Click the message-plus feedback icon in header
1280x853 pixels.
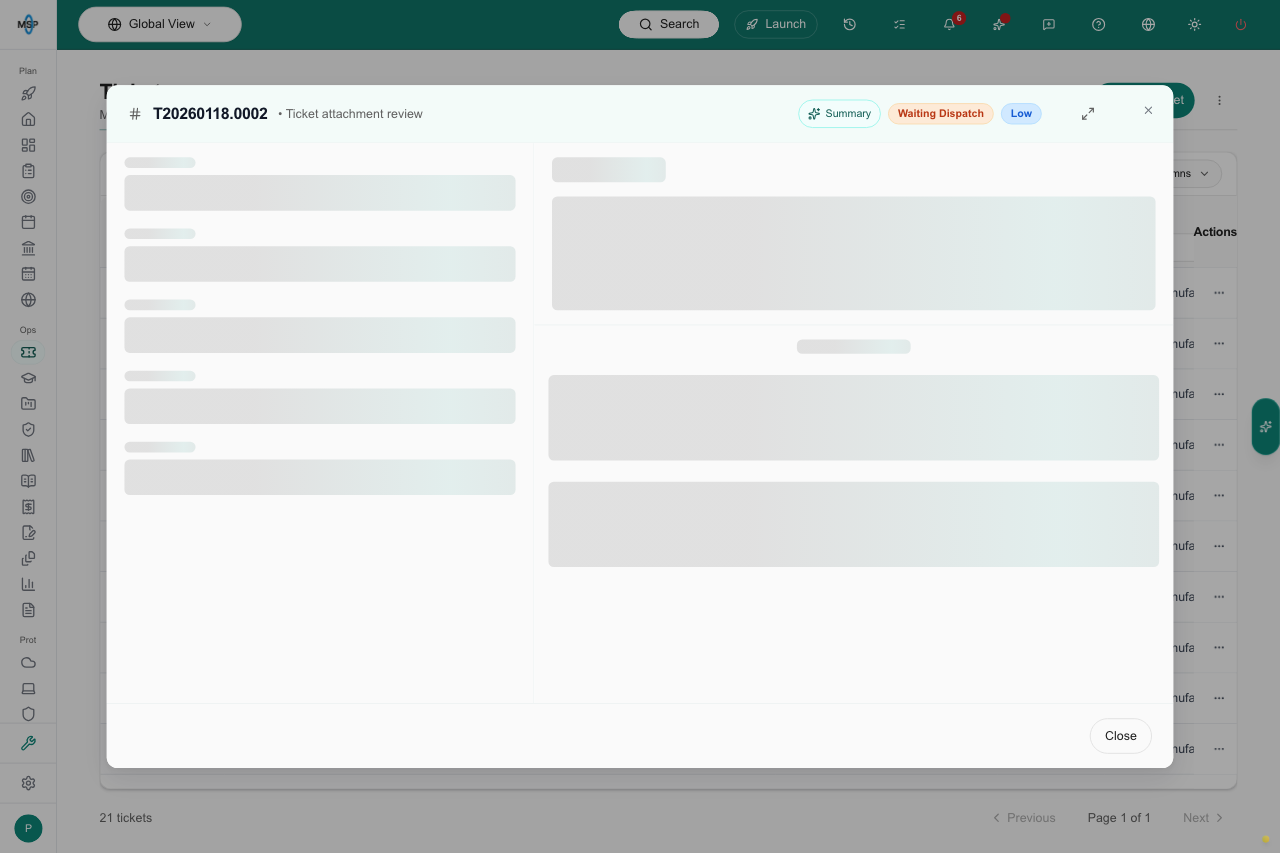[x=1049, y=24]
